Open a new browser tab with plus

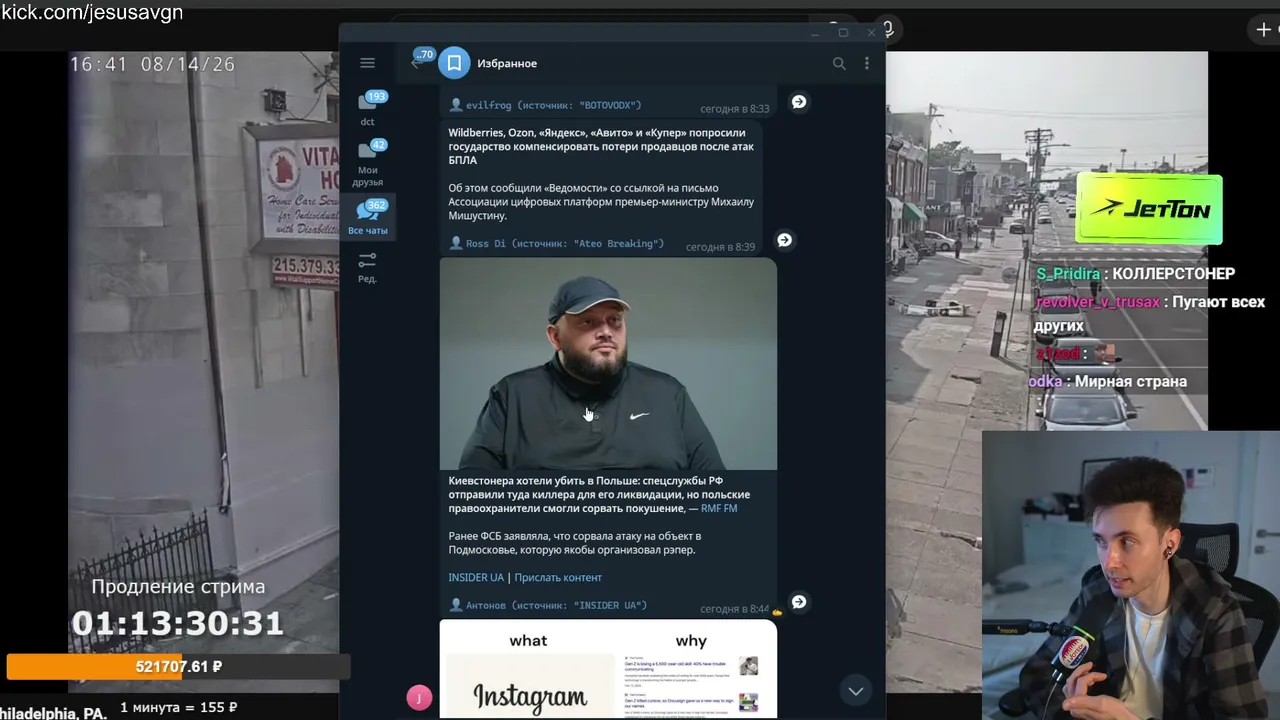[1263, 29]
